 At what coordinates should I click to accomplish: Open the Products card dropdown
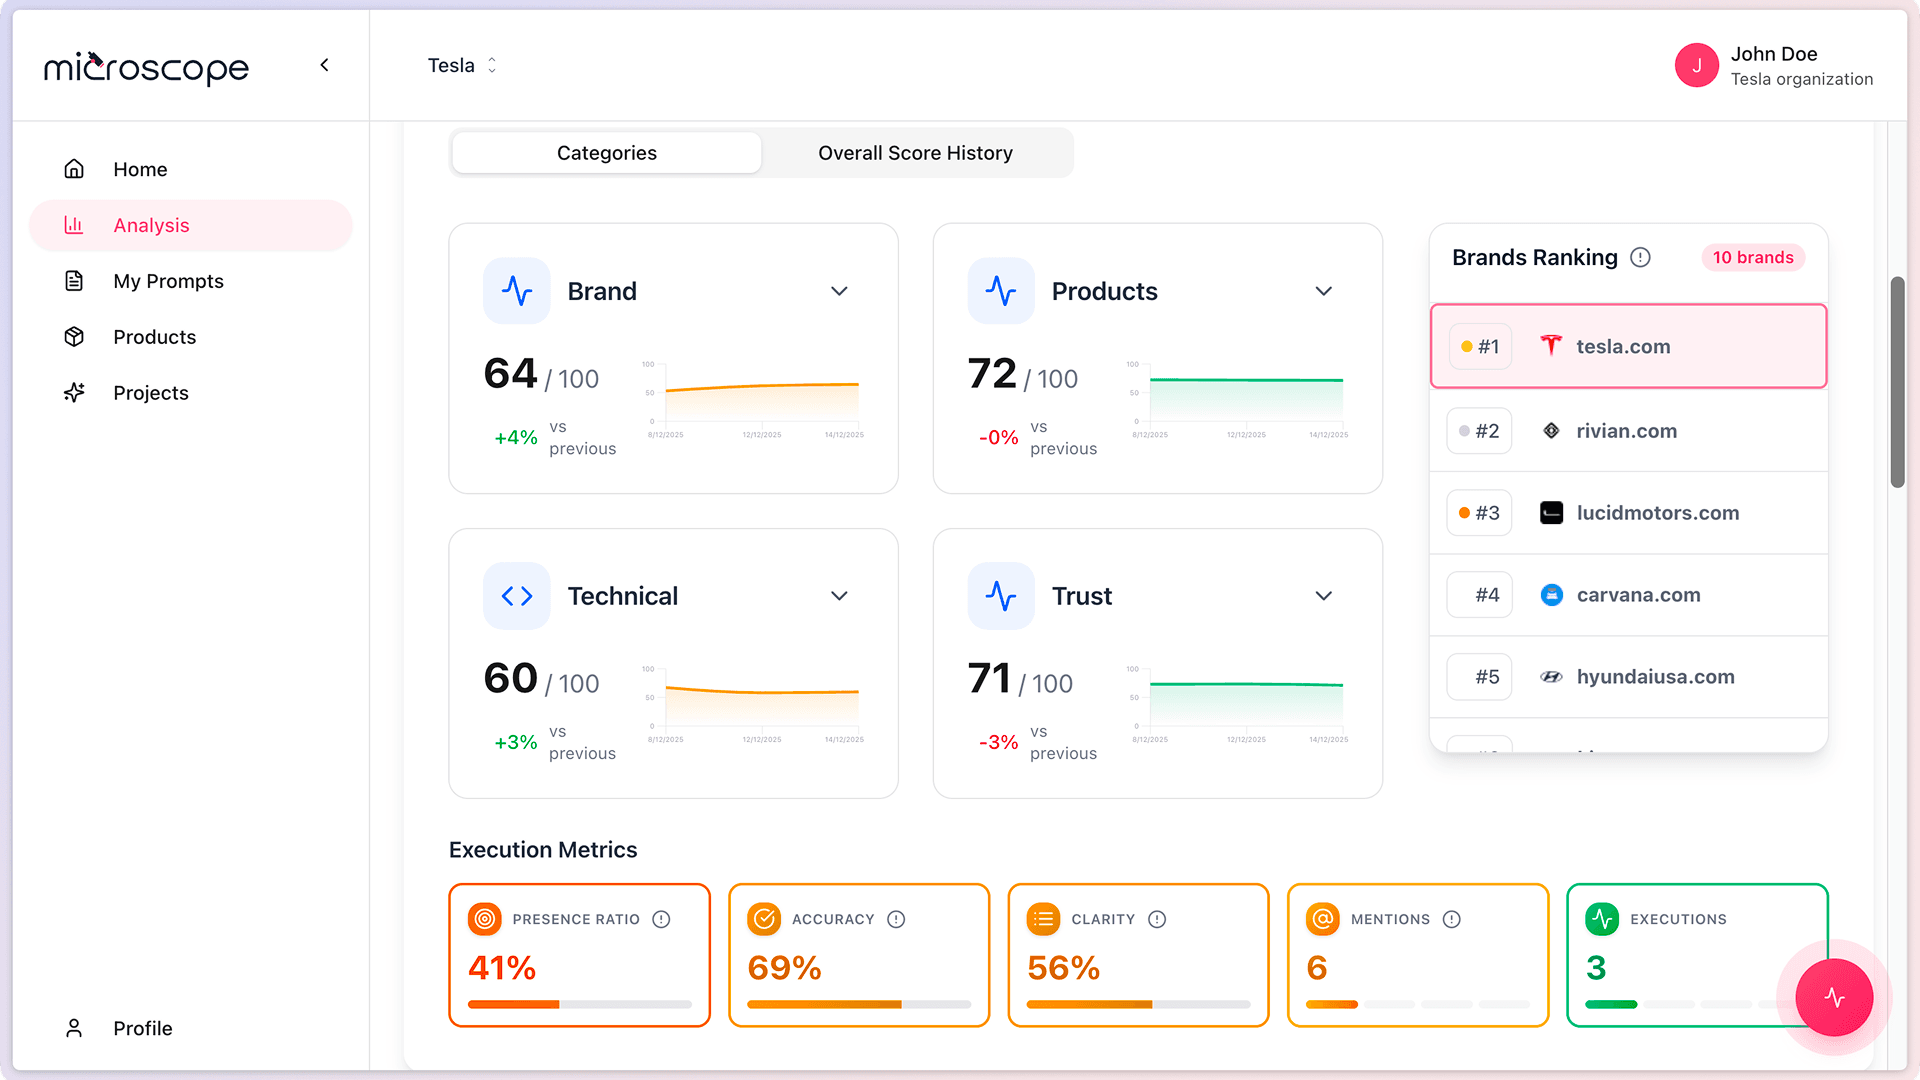click(x=1323, y=291)
